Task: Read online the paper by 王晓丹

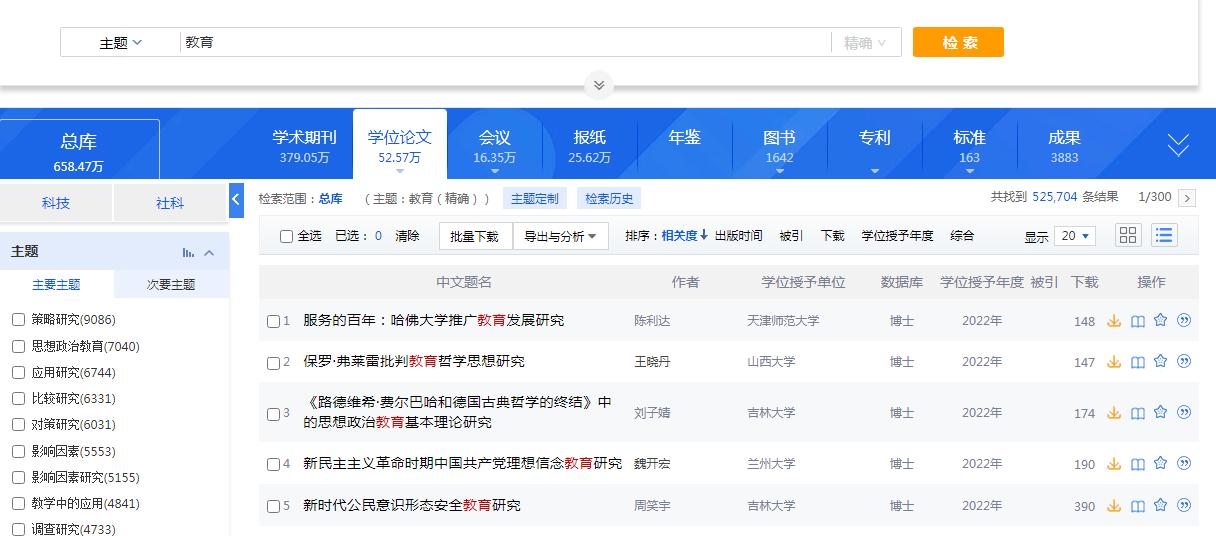Action: pyautogui.click(x=1137, y=362)
